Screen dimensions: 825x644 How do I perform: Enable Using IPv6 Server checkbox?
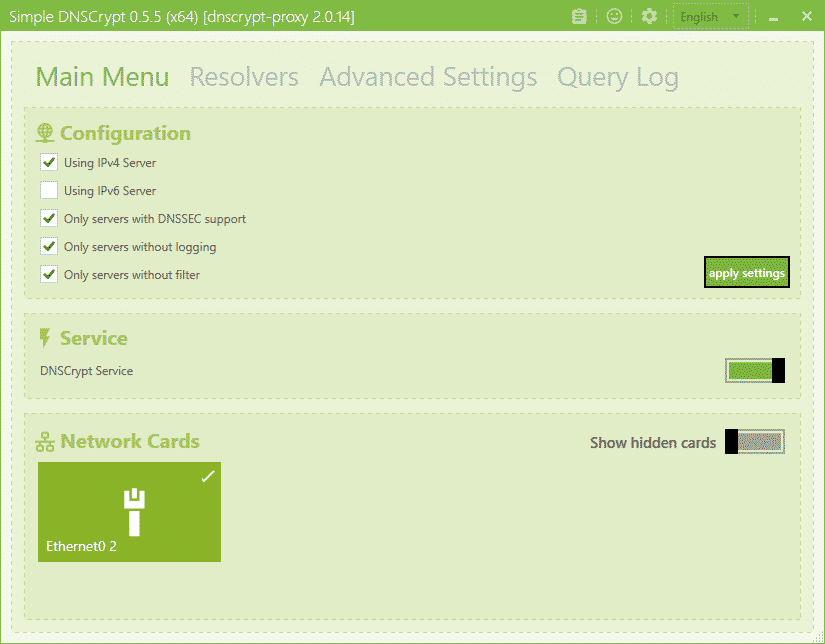click(49, 190)
